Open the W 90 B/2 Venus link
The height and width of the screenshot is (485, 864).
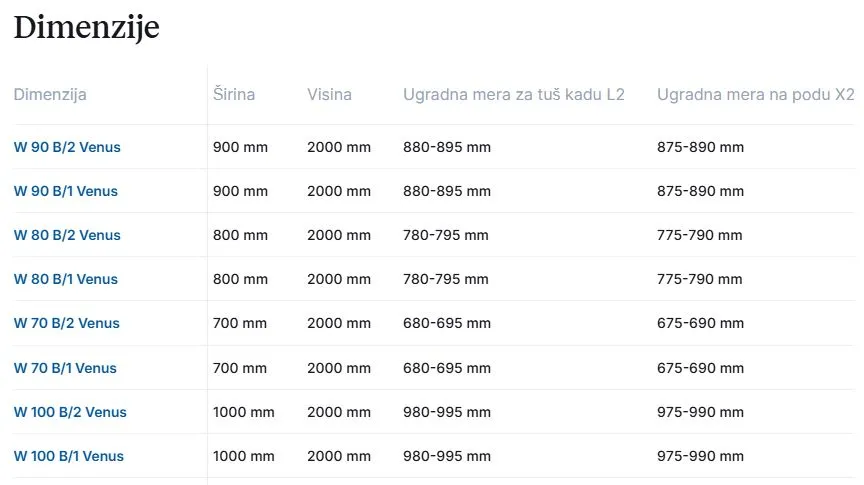(67, 147)
